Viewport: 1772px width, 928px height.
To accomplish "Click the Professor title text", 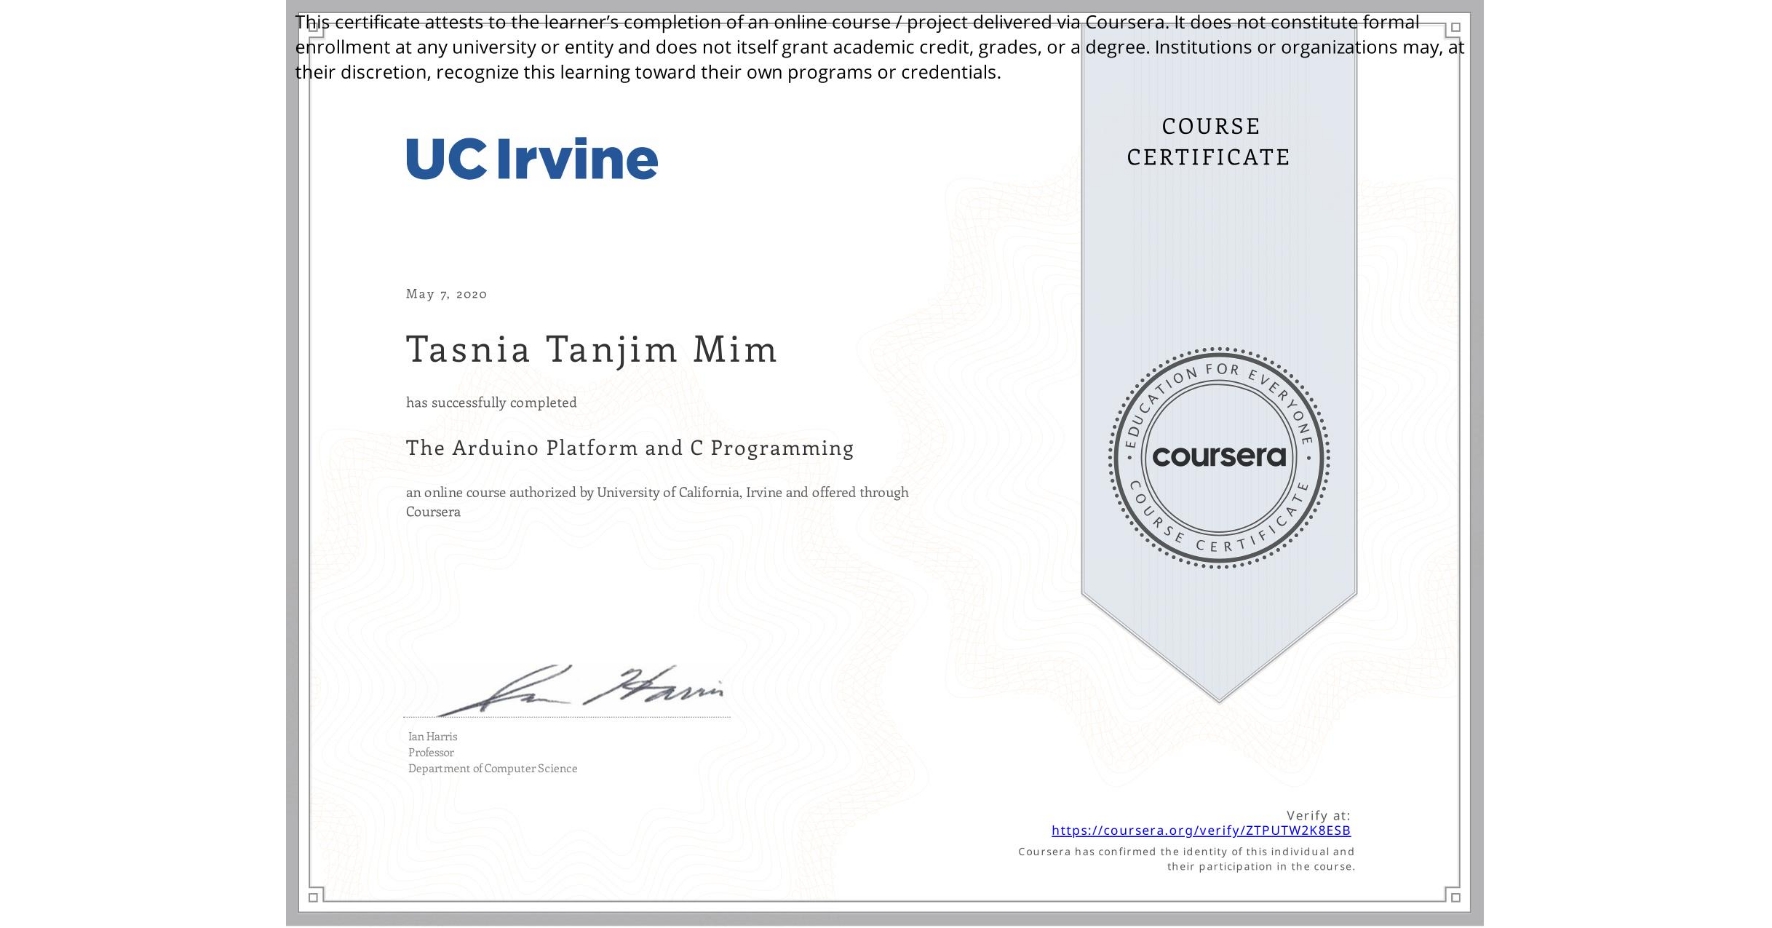I will point(431,753).
